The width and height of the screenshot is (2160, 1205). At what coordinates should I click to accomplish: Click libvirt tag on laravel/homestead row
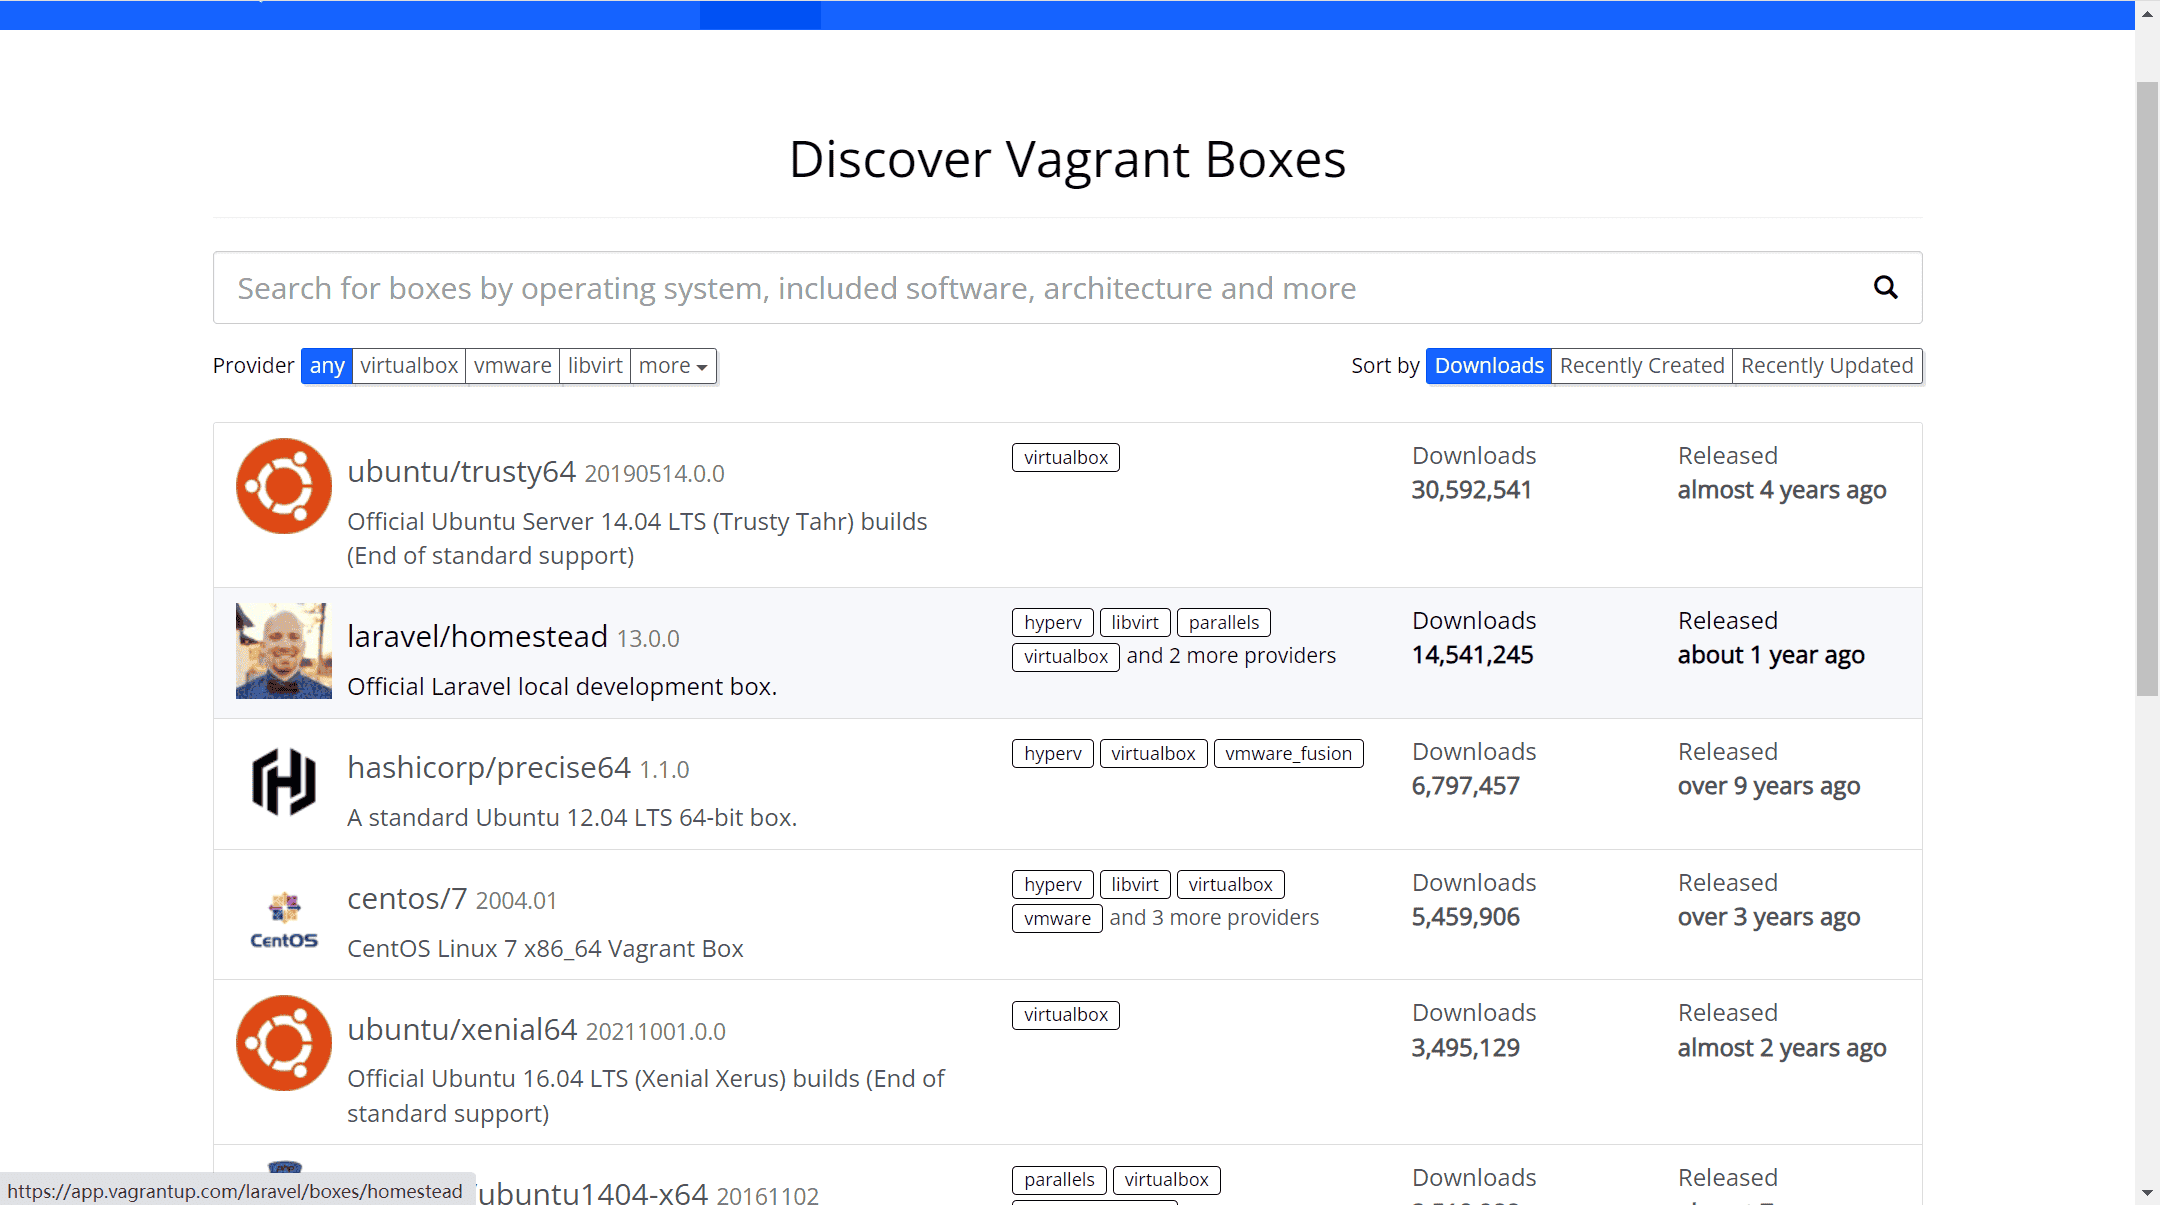click(1135, 623)
